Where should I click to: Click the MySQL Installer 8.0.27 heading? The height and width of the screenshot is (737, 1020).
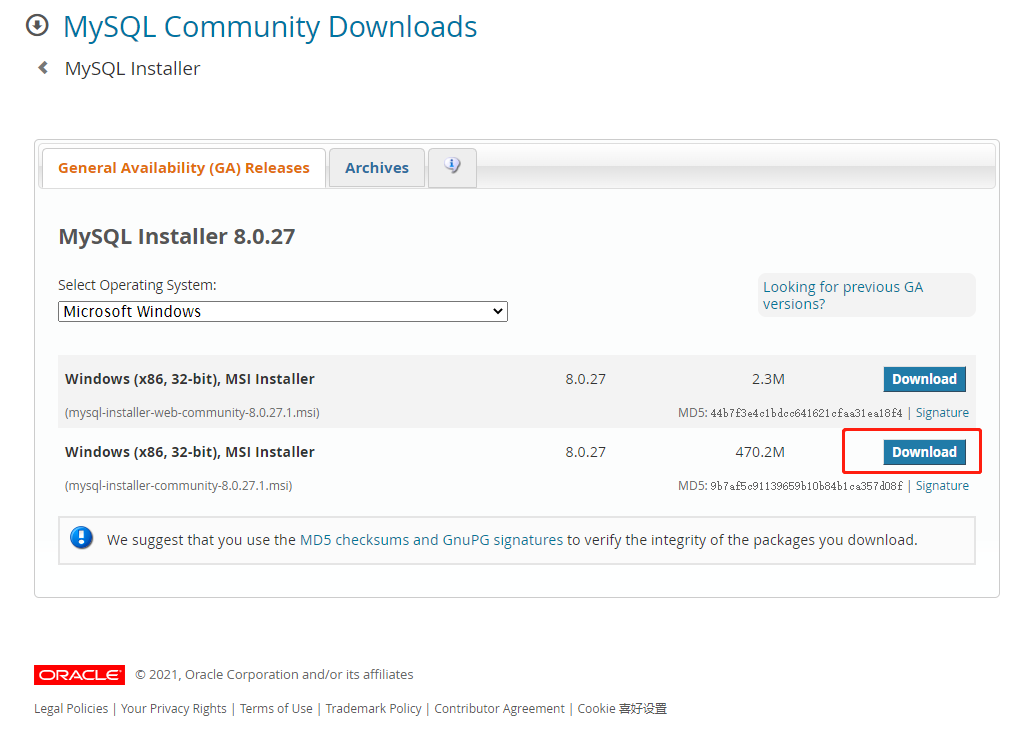tap(177, 236)
